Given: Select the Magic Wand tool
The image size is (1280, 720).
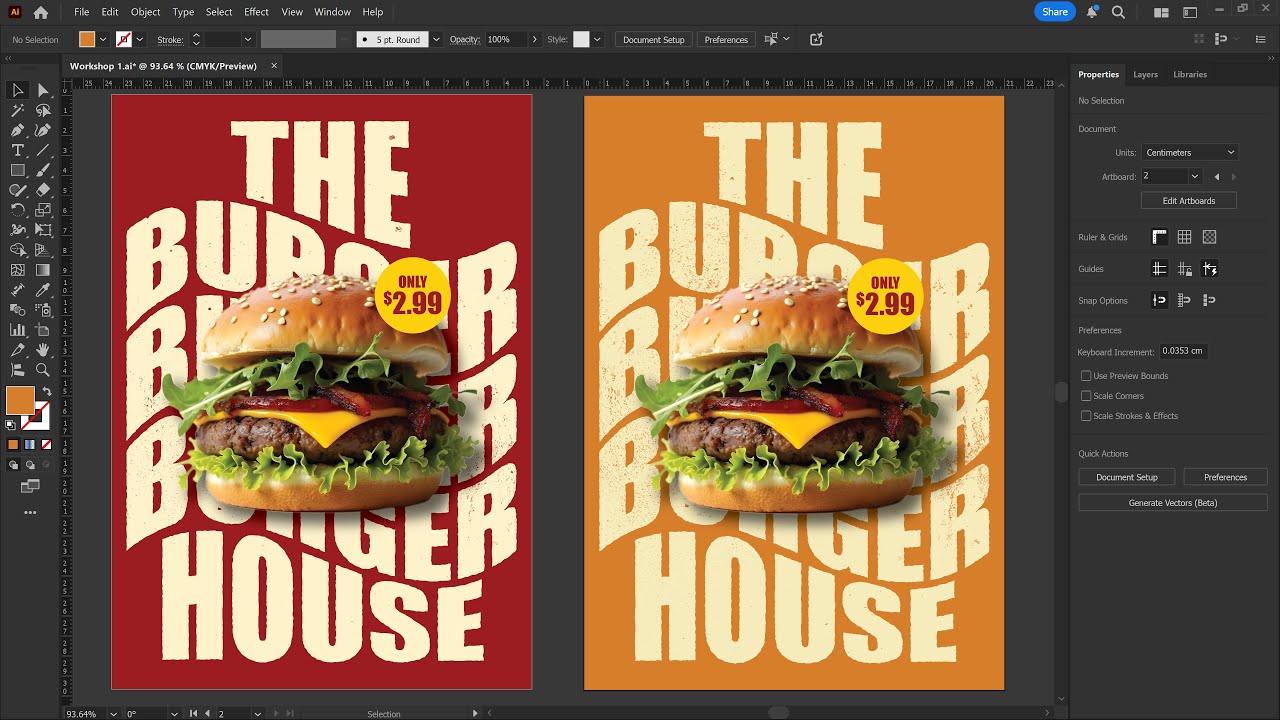Looking at the screenshot, I should click(18, 111).
